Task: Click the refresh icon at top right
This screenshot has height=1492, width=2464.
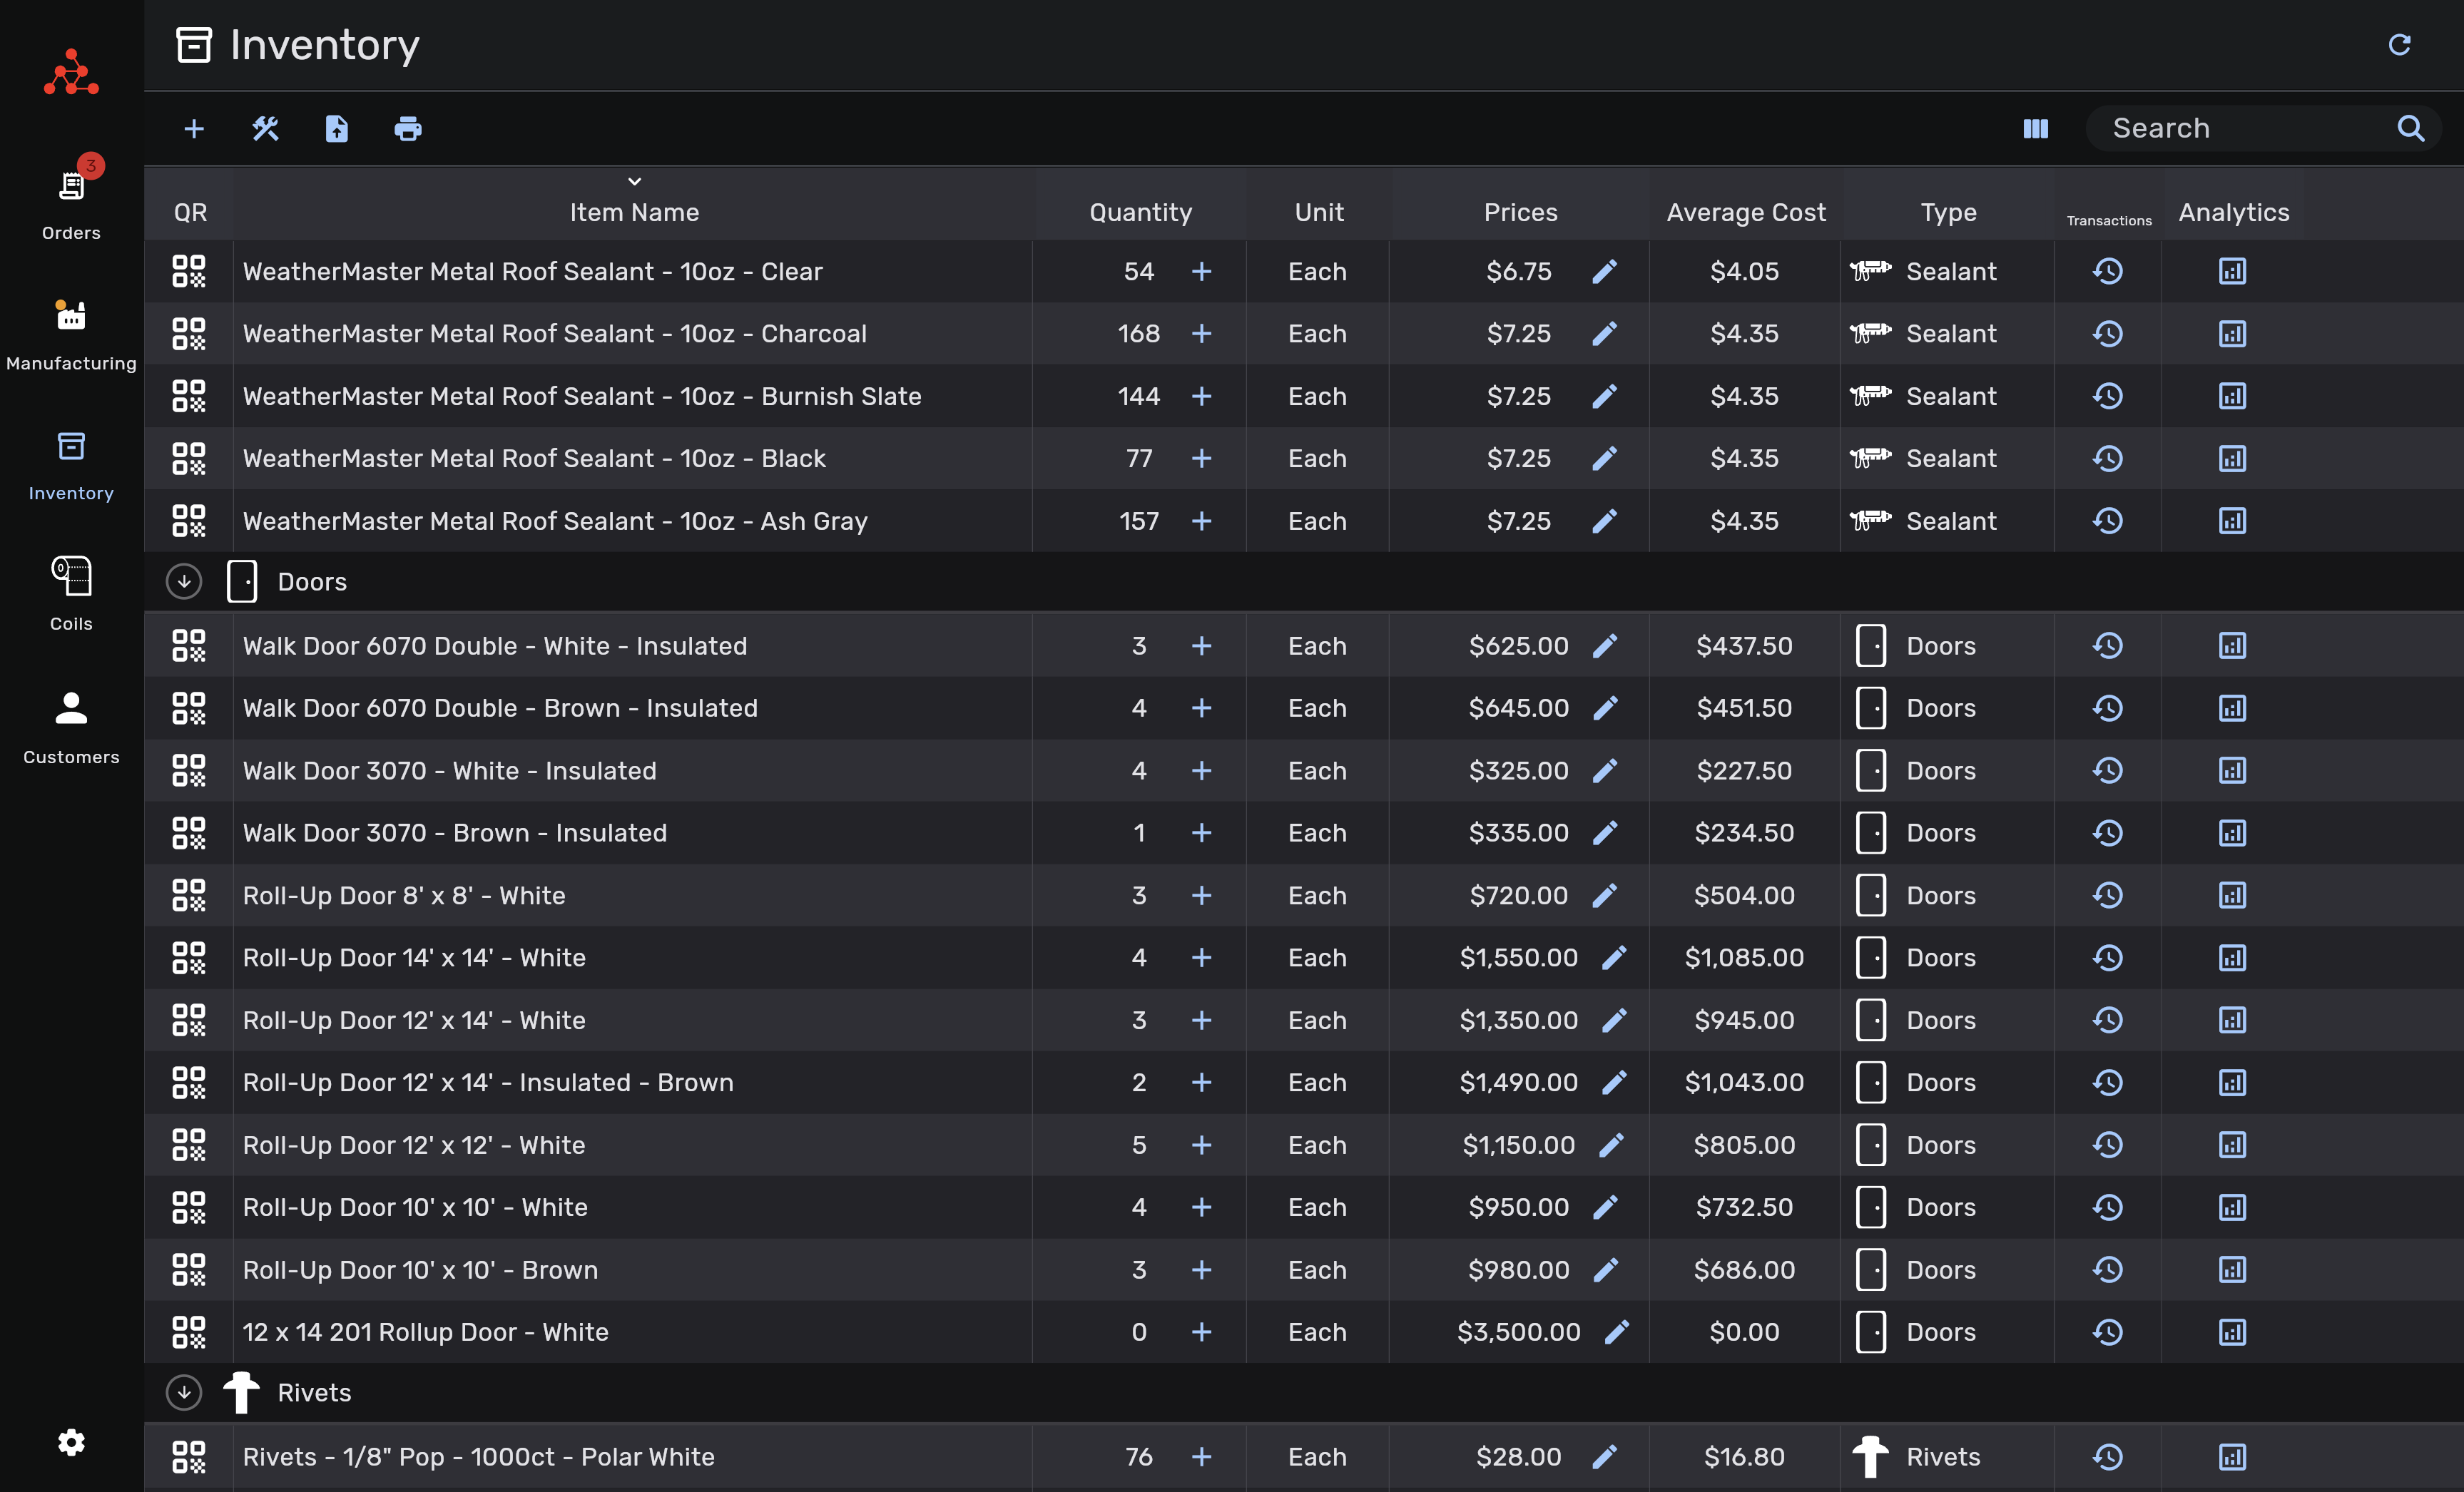Action: tap(2399, 45)
